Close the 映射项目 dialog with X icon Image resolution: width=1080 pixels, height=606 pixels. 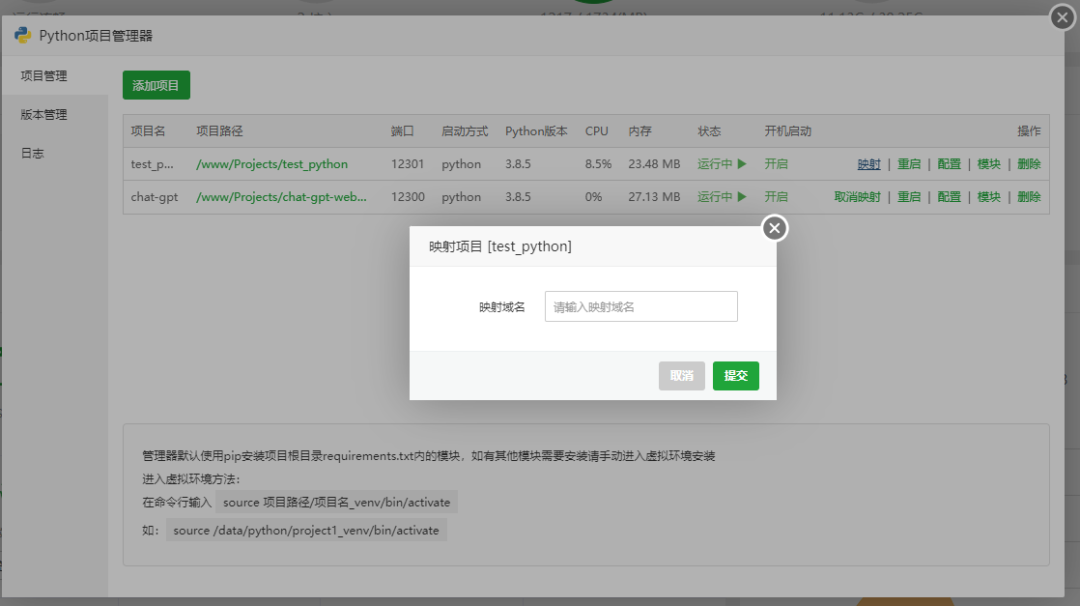(x=774, y=229)
